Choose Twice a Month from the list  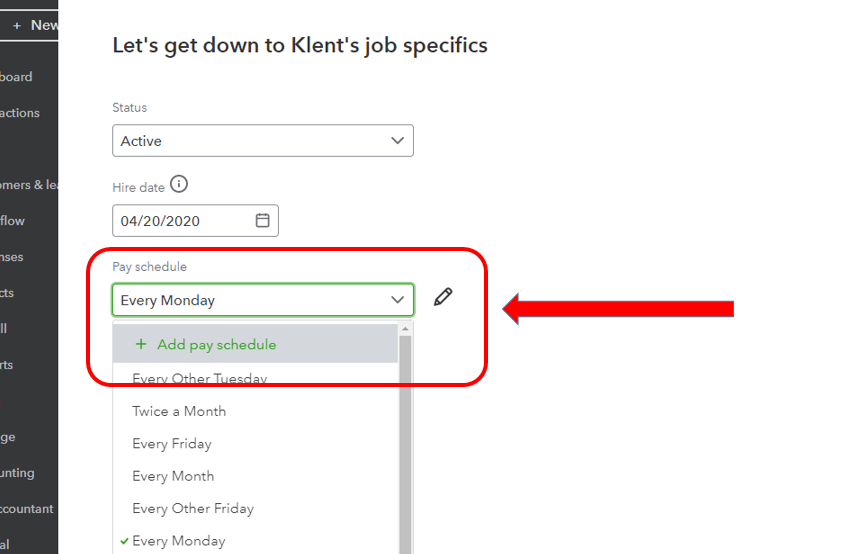[x=179, y=411]
